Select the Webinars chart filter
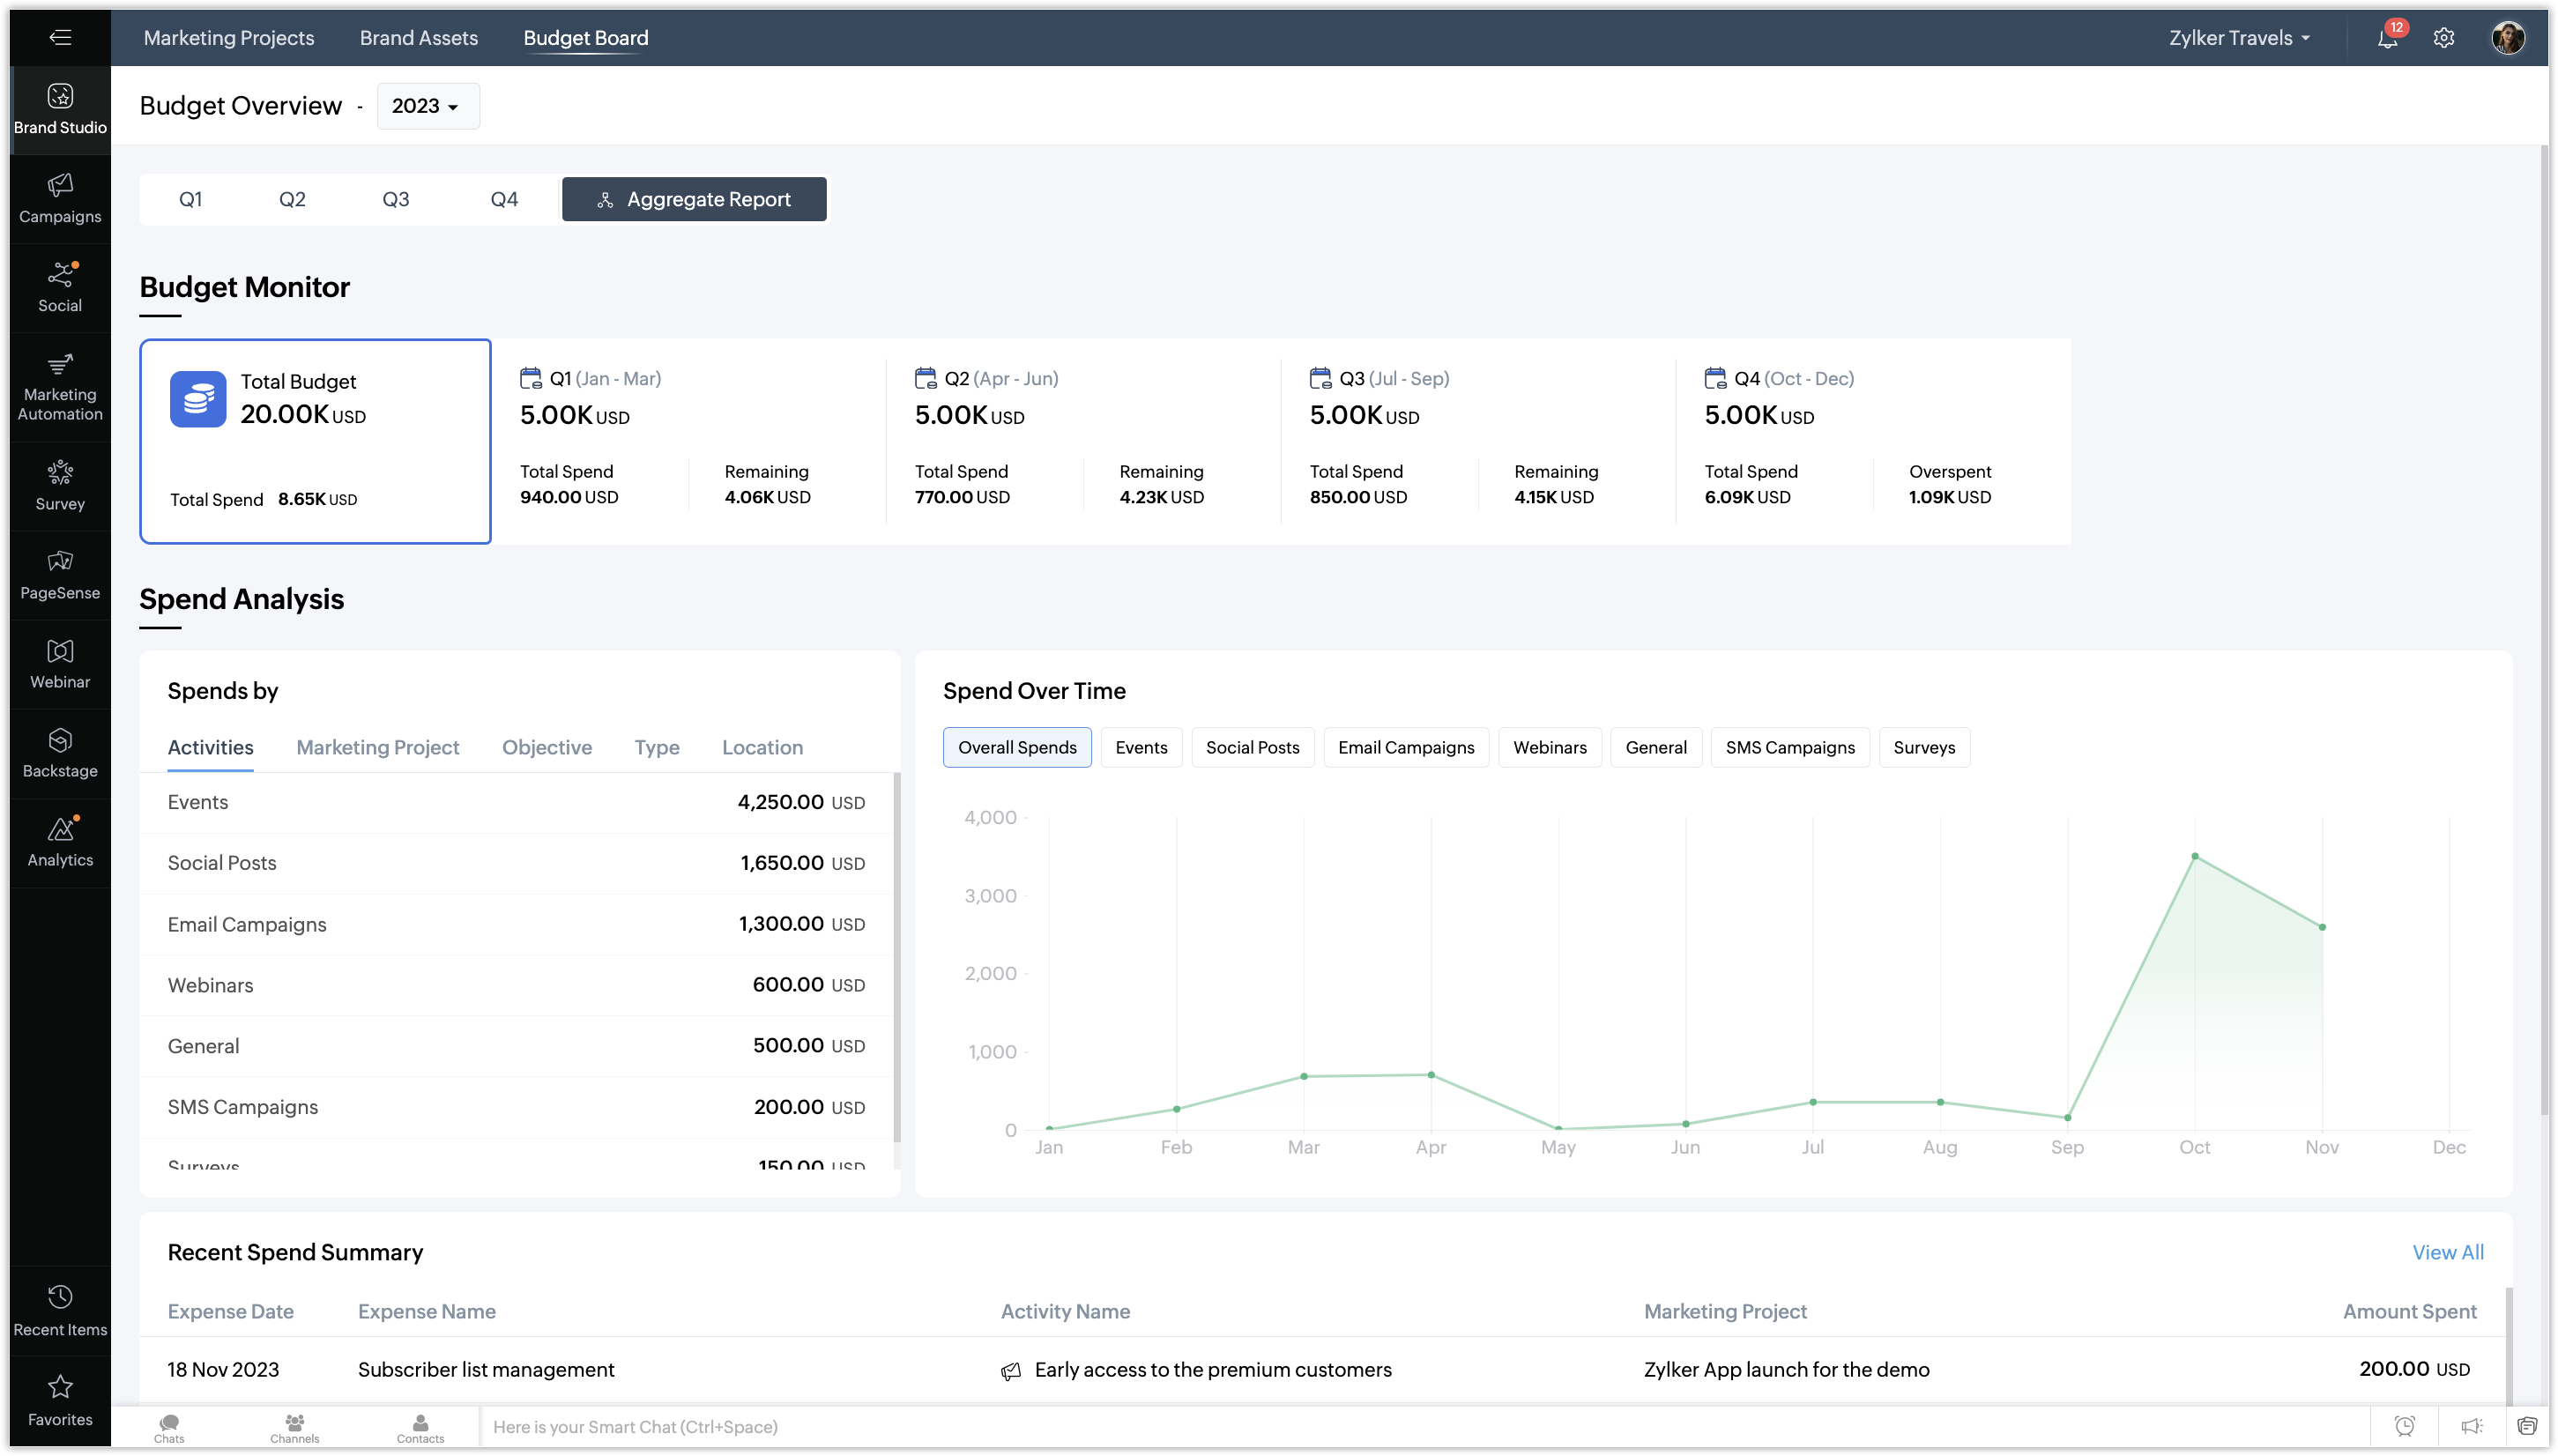The image size is (2558, 1456). pos(1549,747)
